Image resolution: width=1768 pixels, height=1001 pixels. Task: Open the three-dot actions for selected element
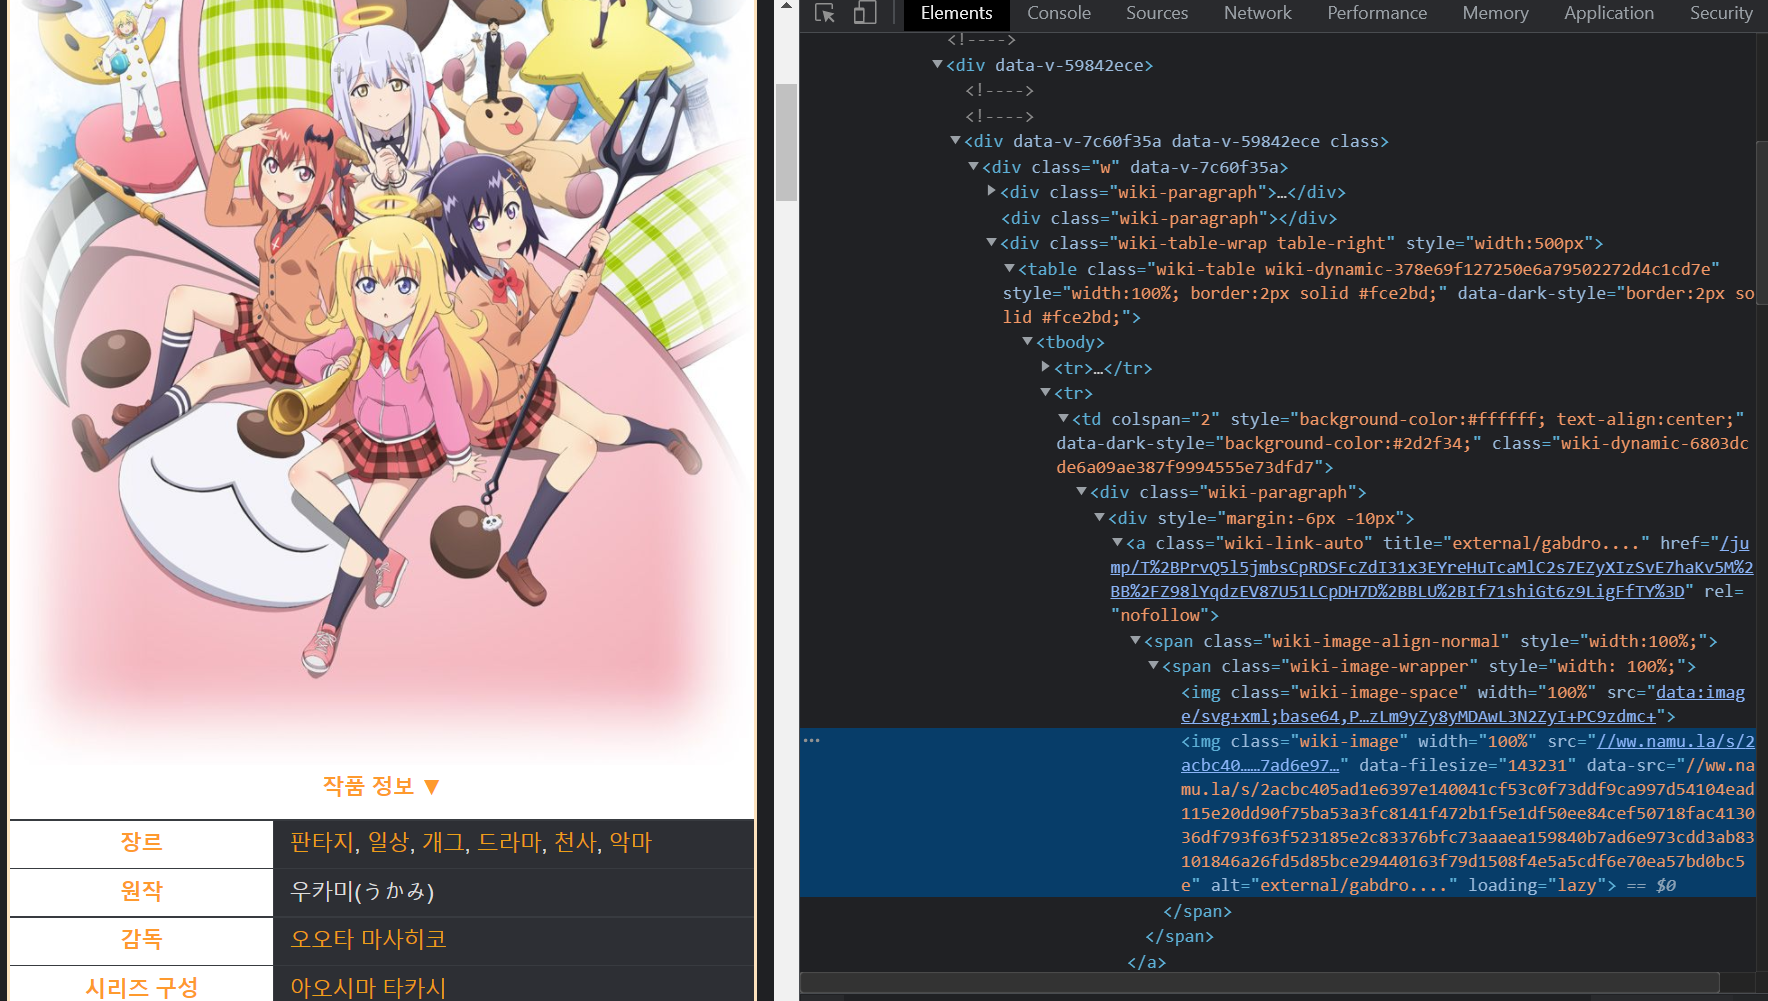click(x=812, y=740)
